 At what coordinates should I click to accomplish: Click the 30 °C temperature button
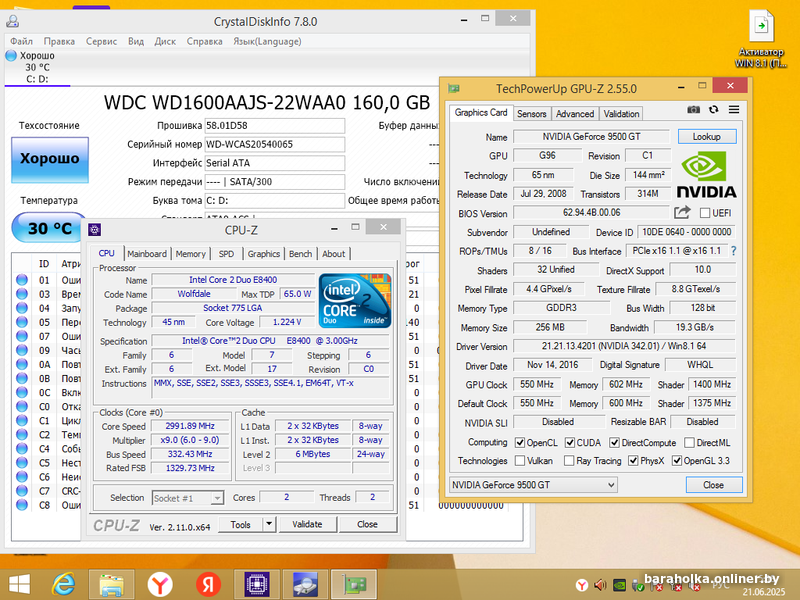pos(49,228)
